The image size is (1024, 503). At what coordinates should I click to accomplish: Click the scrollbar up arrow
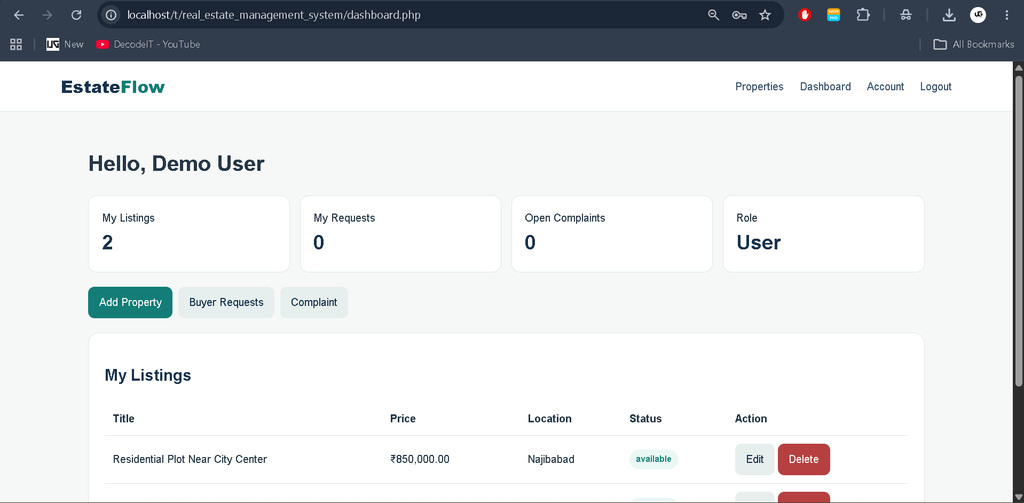(x=1018, y=67)
